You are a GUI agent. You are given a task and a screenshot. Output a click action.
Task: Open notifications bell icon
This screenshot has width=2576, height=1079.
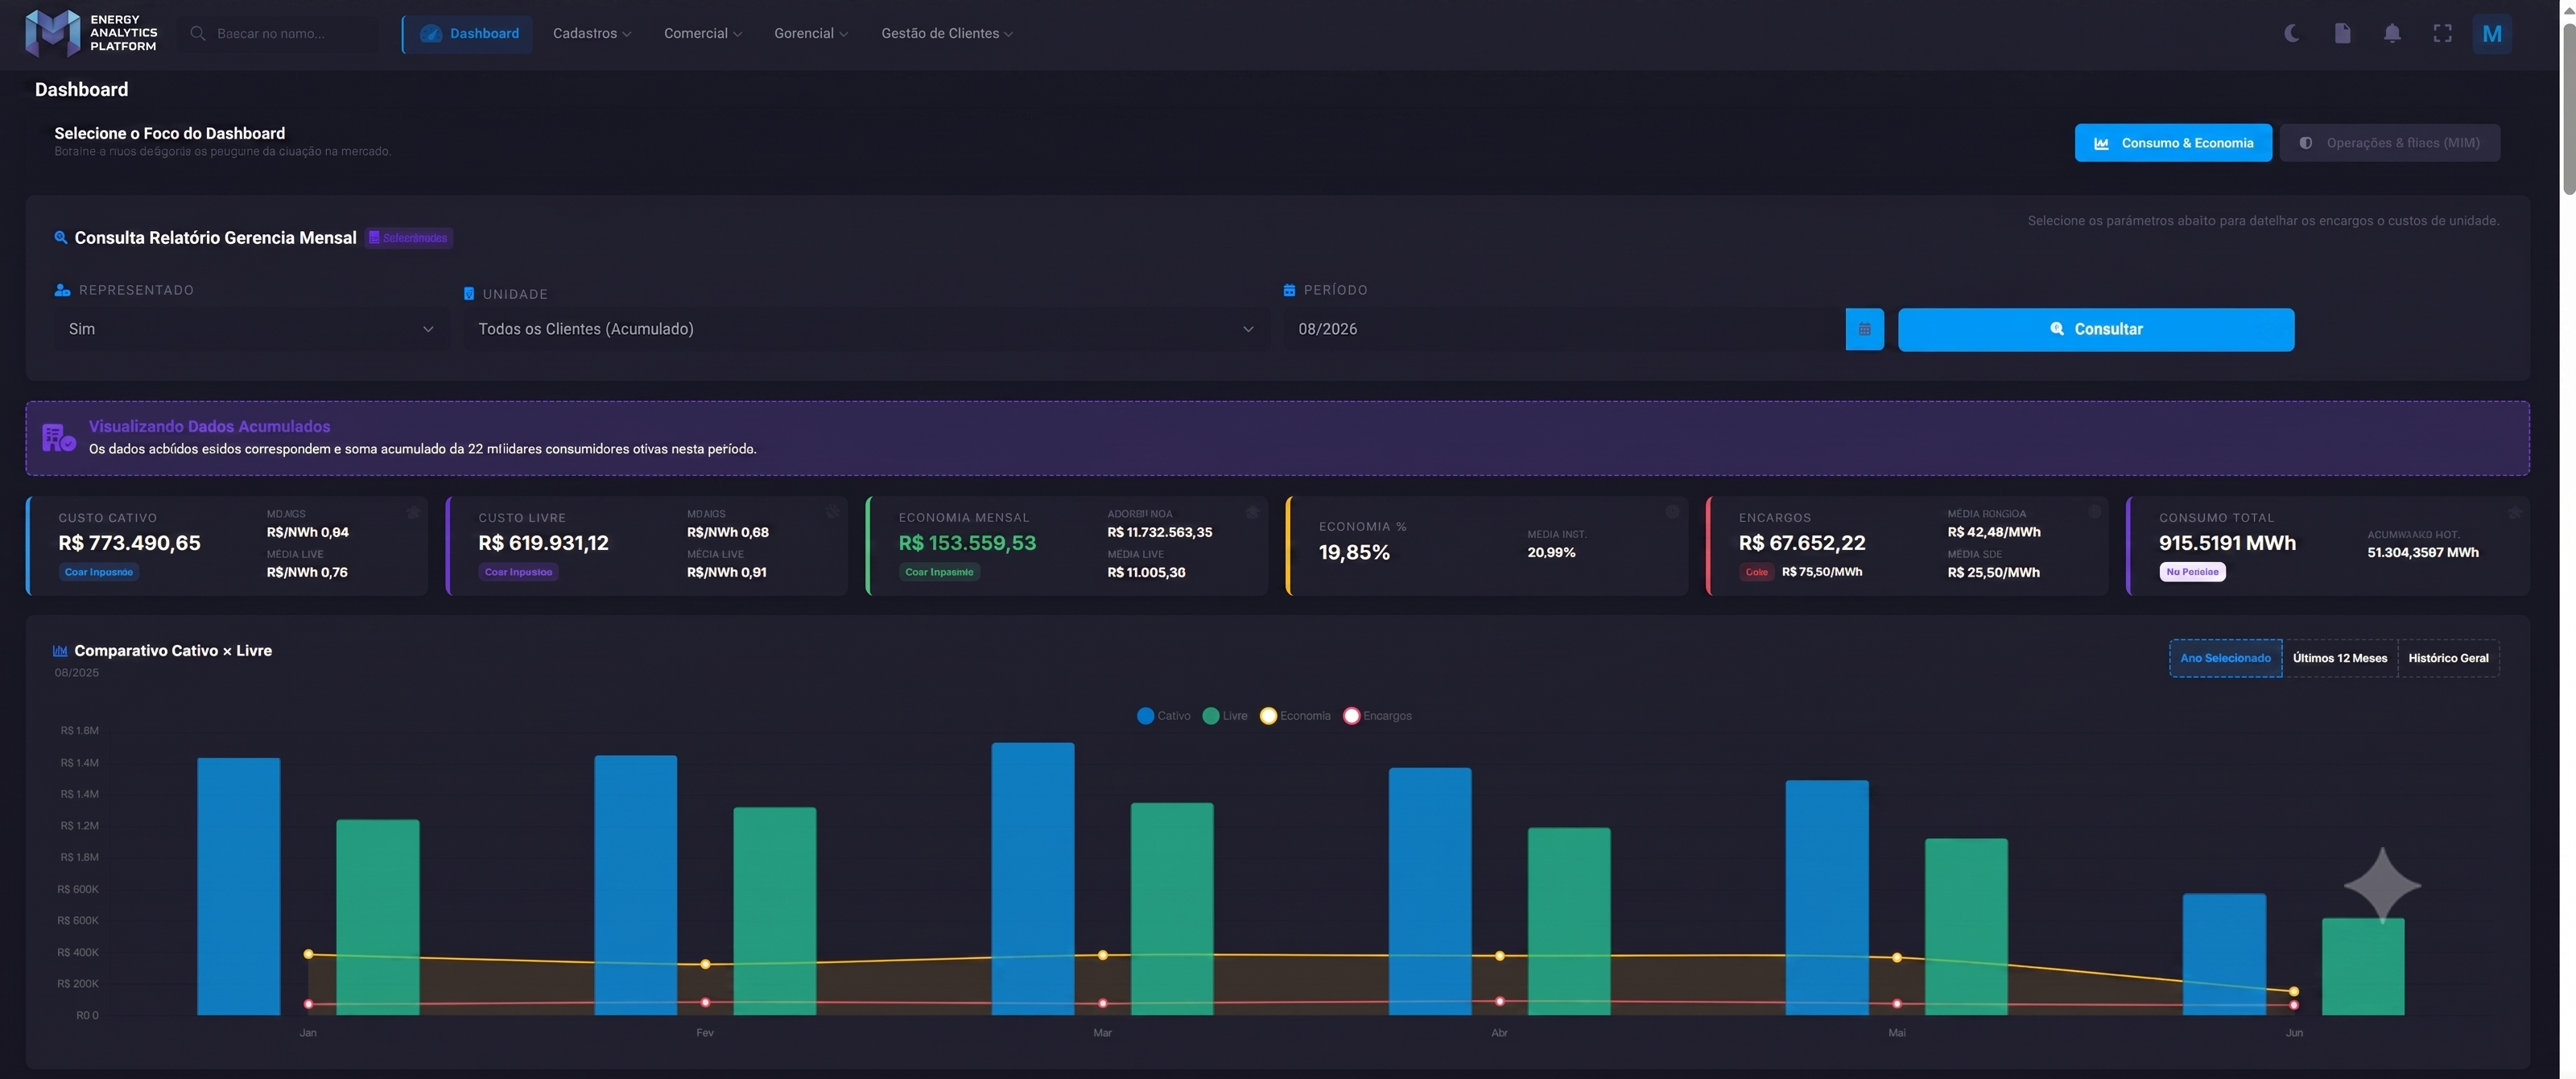(2392, 33)
